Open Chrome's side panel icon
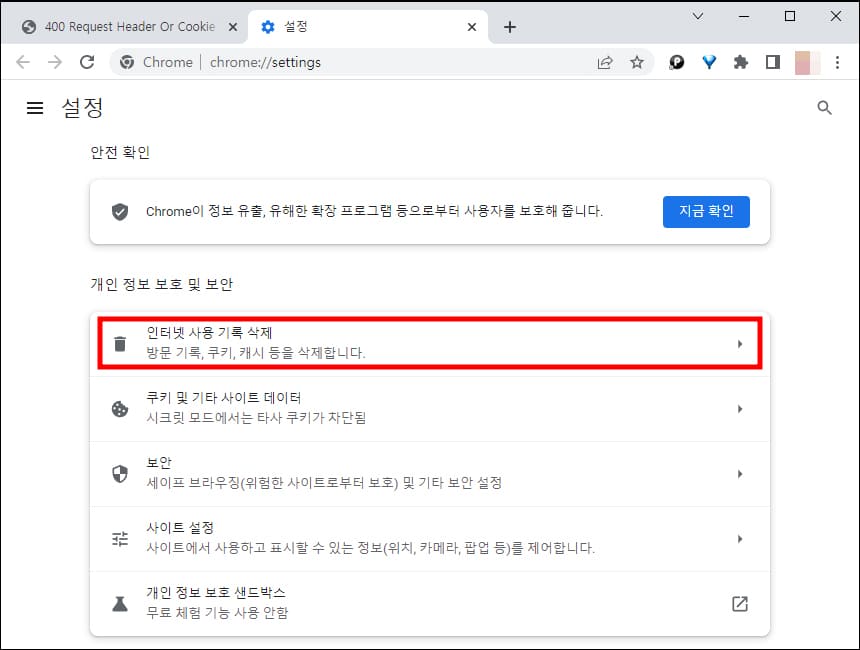 point(772,62)
